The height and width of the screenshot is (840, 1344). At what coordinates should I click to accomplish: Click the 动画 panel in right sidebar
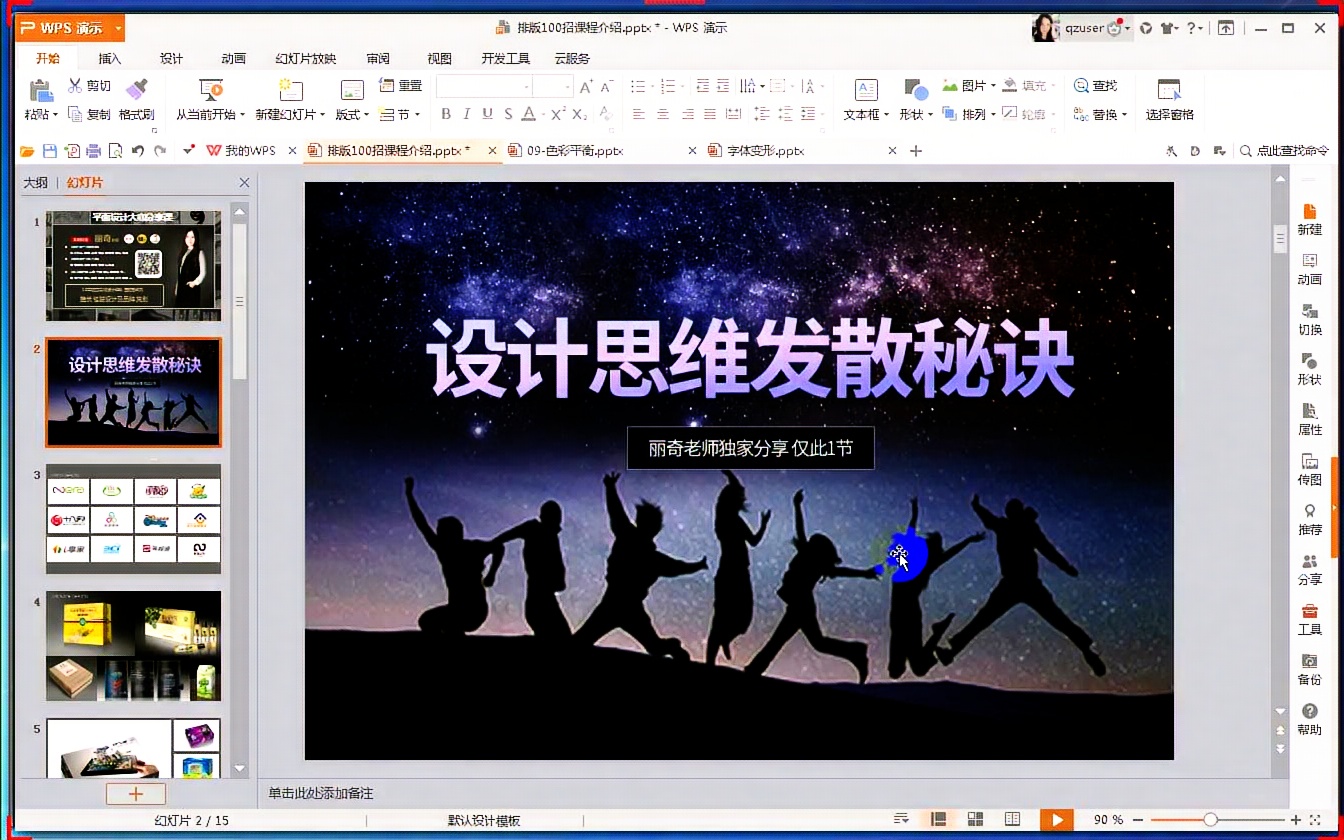tap(1309, 270)
